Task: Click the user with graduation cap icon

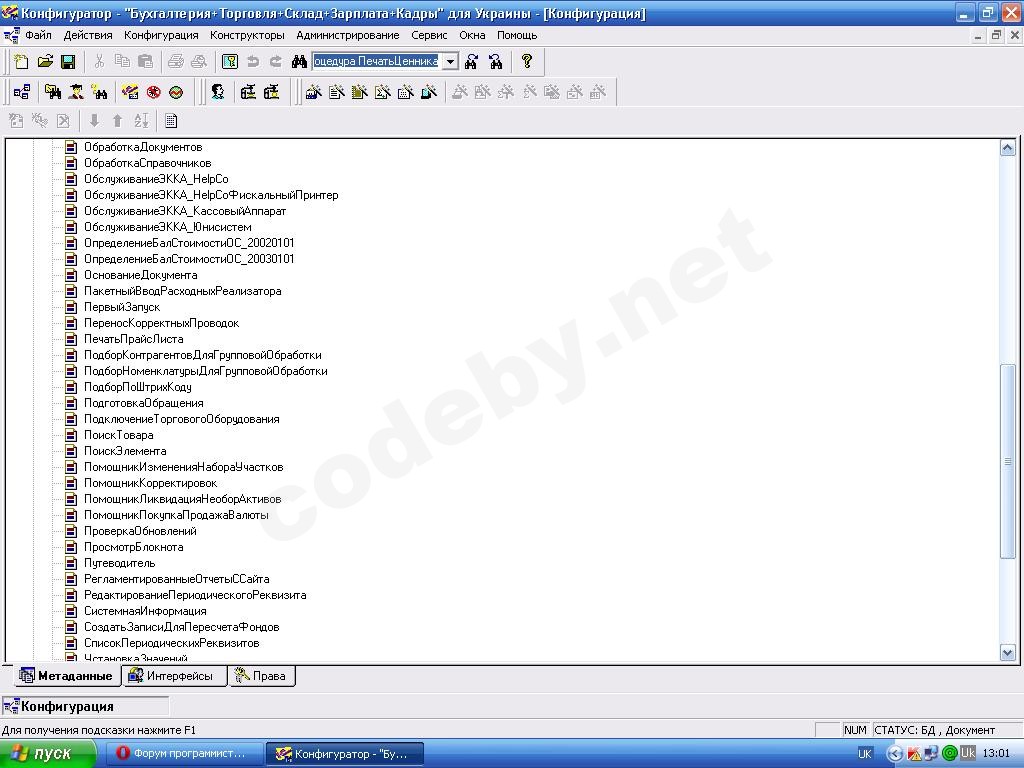Action: click(76, 92)
